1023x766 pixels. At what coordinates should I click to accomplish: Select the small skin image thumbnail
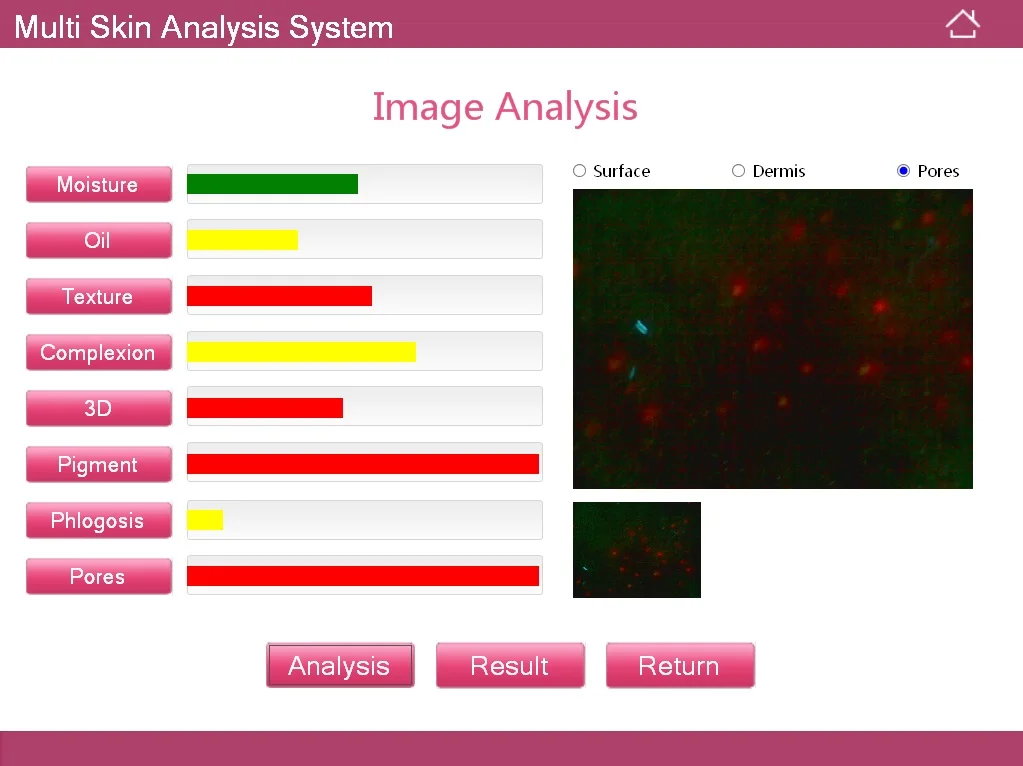[637, 549]
